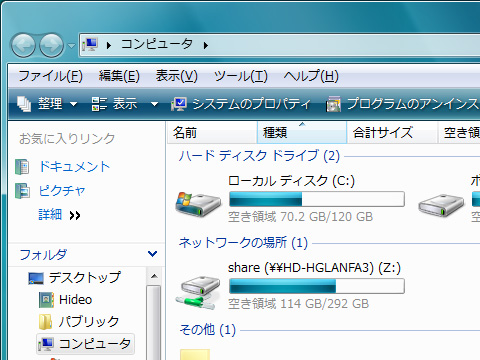Click the Back navigation arrow

pos(23,45)
